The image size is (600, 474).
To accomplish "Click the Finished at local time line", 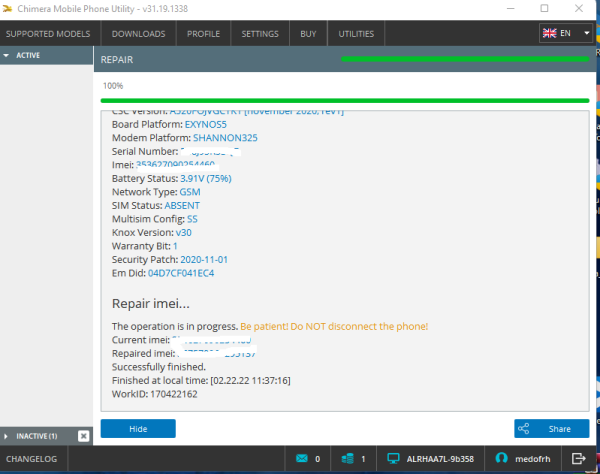I will (x=201, y=381).
